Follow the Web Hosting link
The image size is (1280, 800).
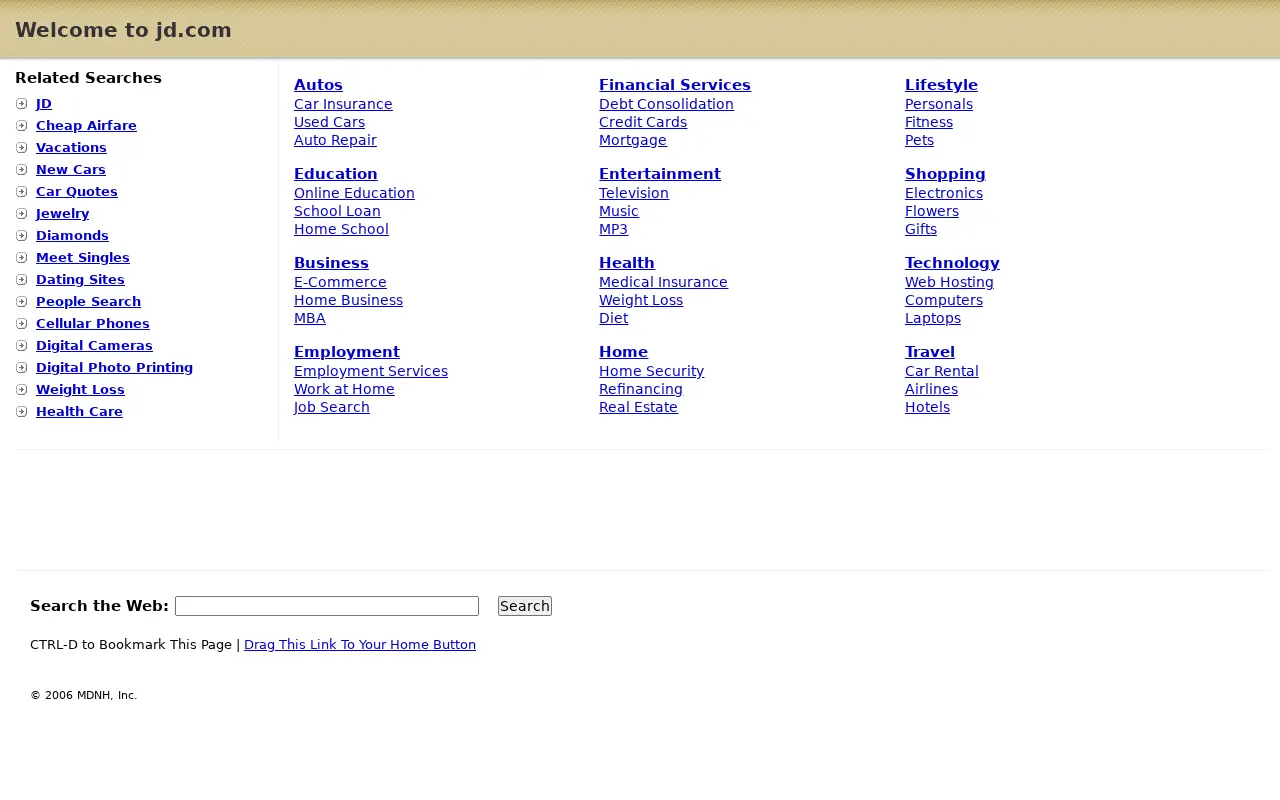tap(949, 282)
